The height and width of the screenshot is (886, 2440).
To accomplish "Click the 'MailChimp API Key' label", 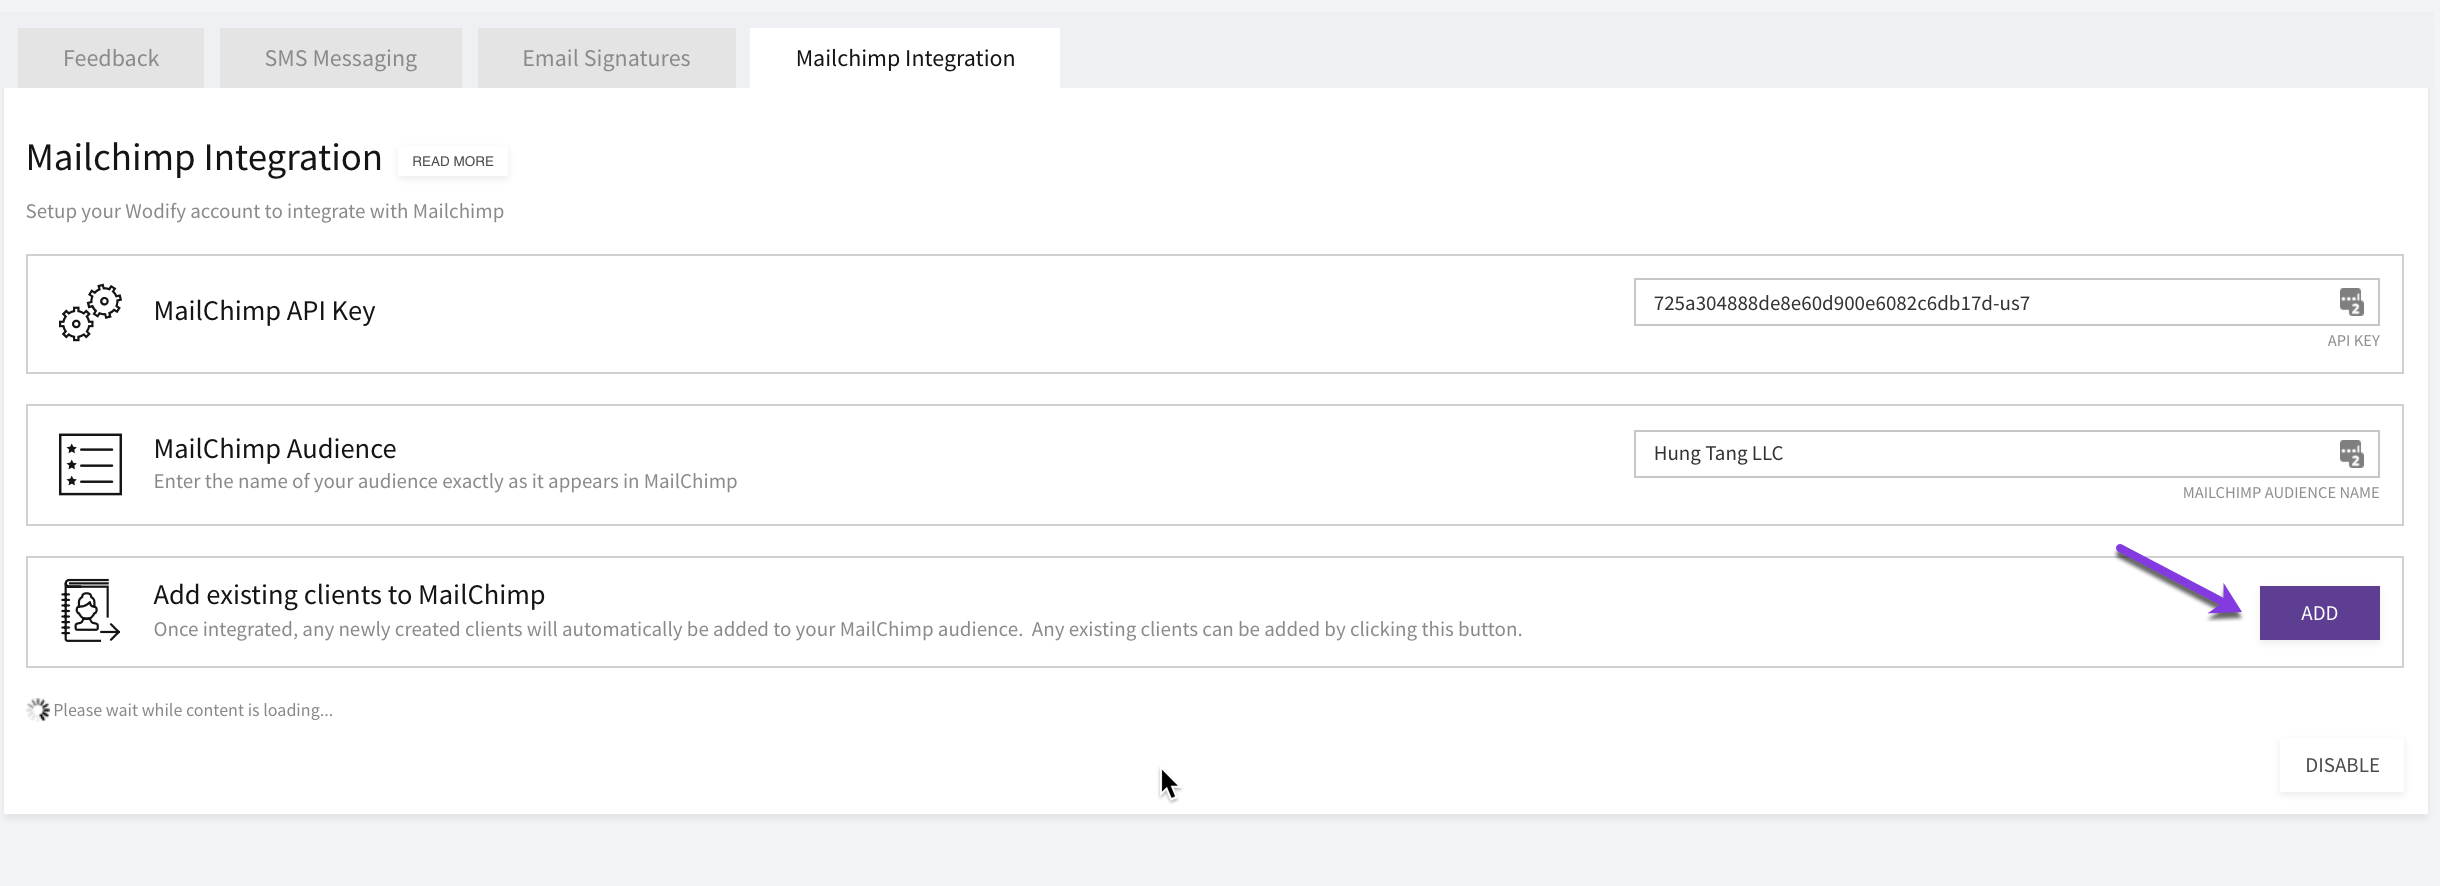I will [265, 311].
